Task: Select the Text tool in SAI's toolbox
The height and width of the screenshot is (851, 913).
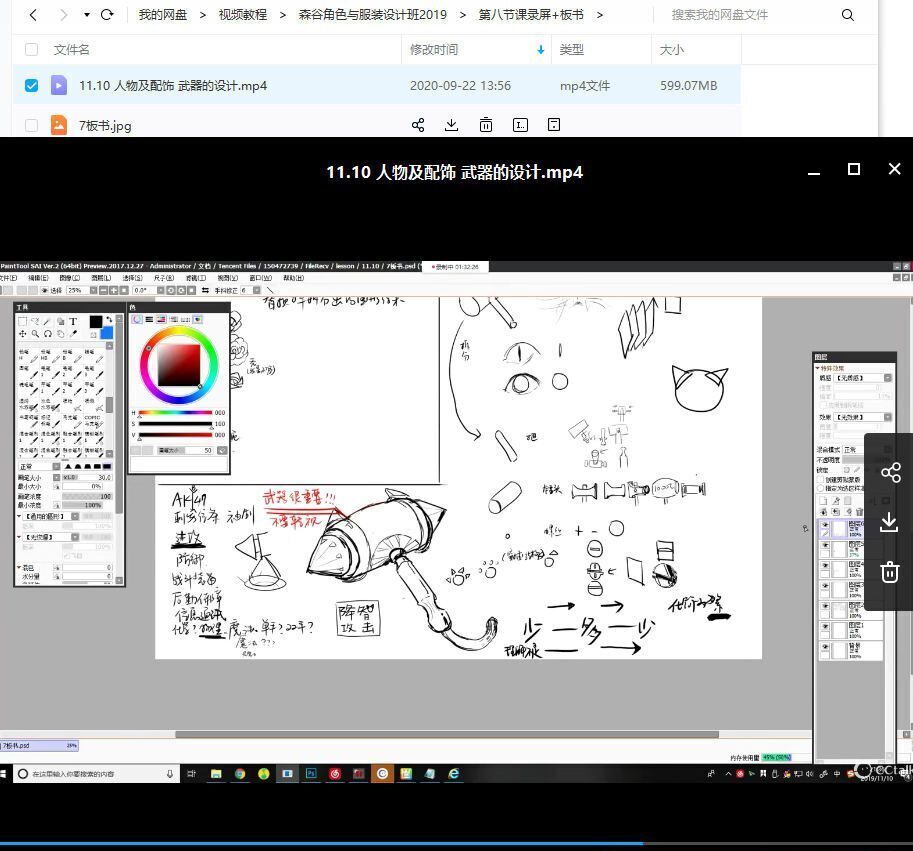Action: pos(73,322)
